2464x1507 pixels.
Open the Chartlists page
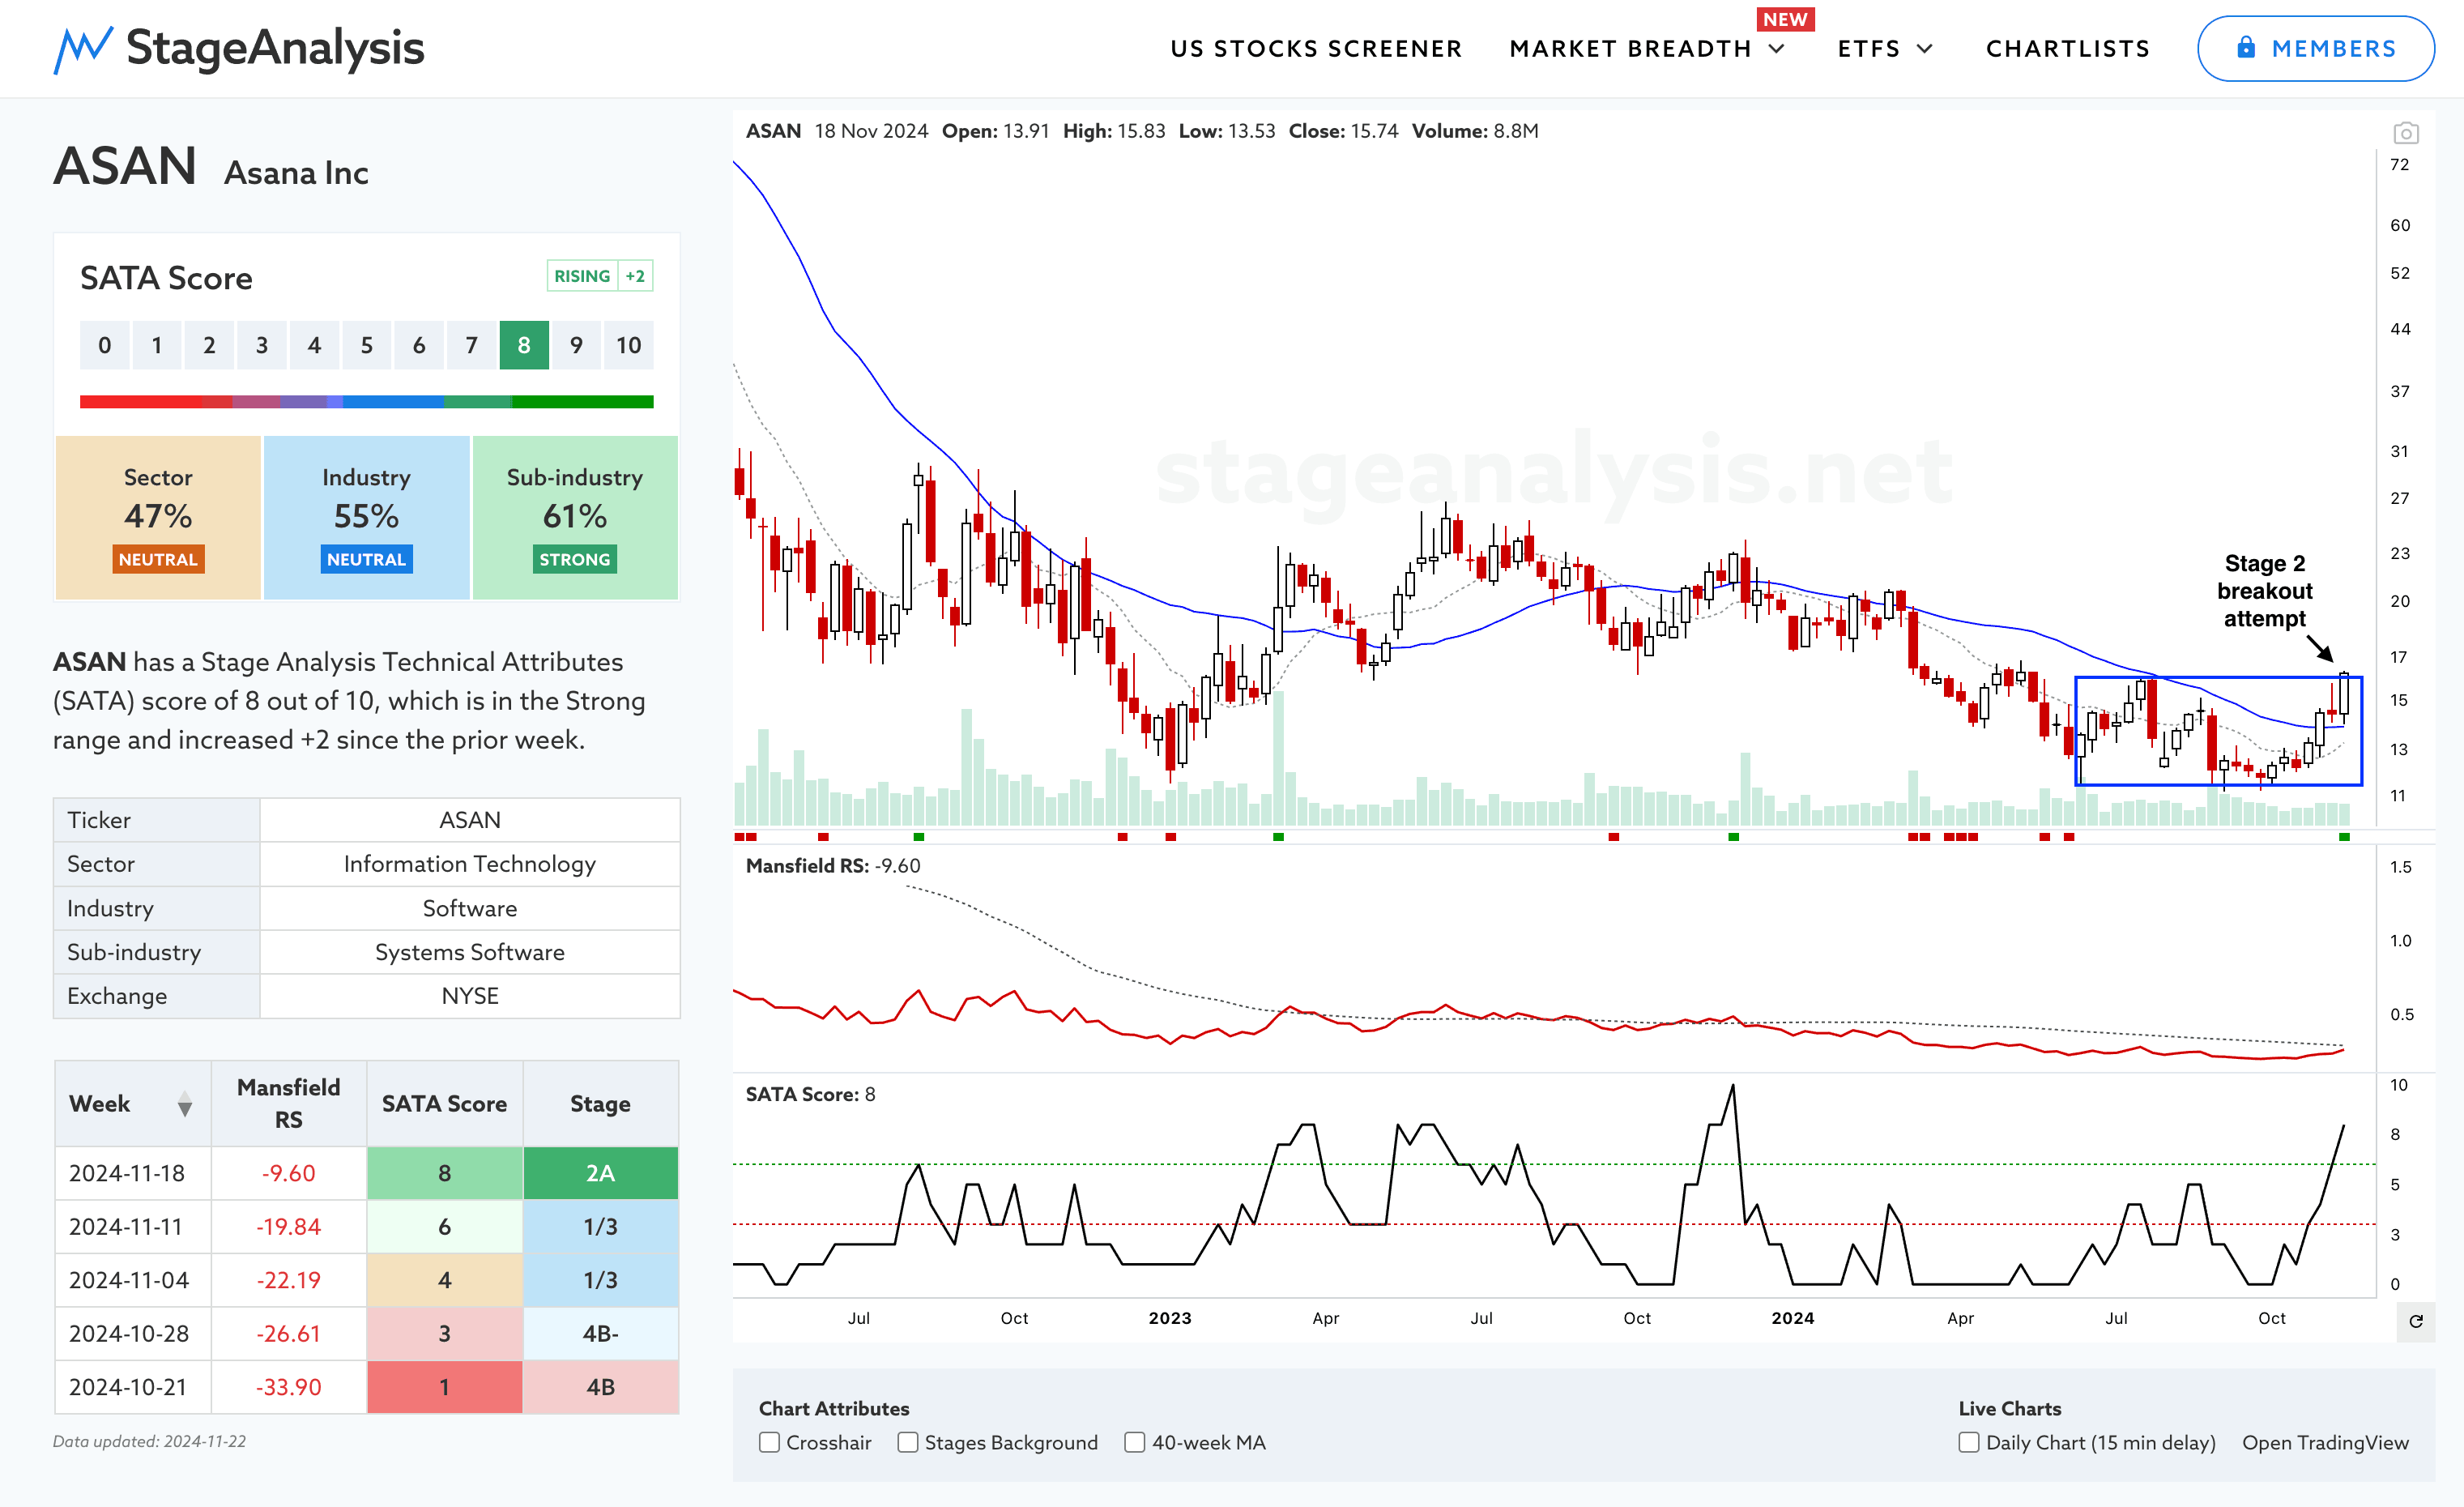[2067, 49]
